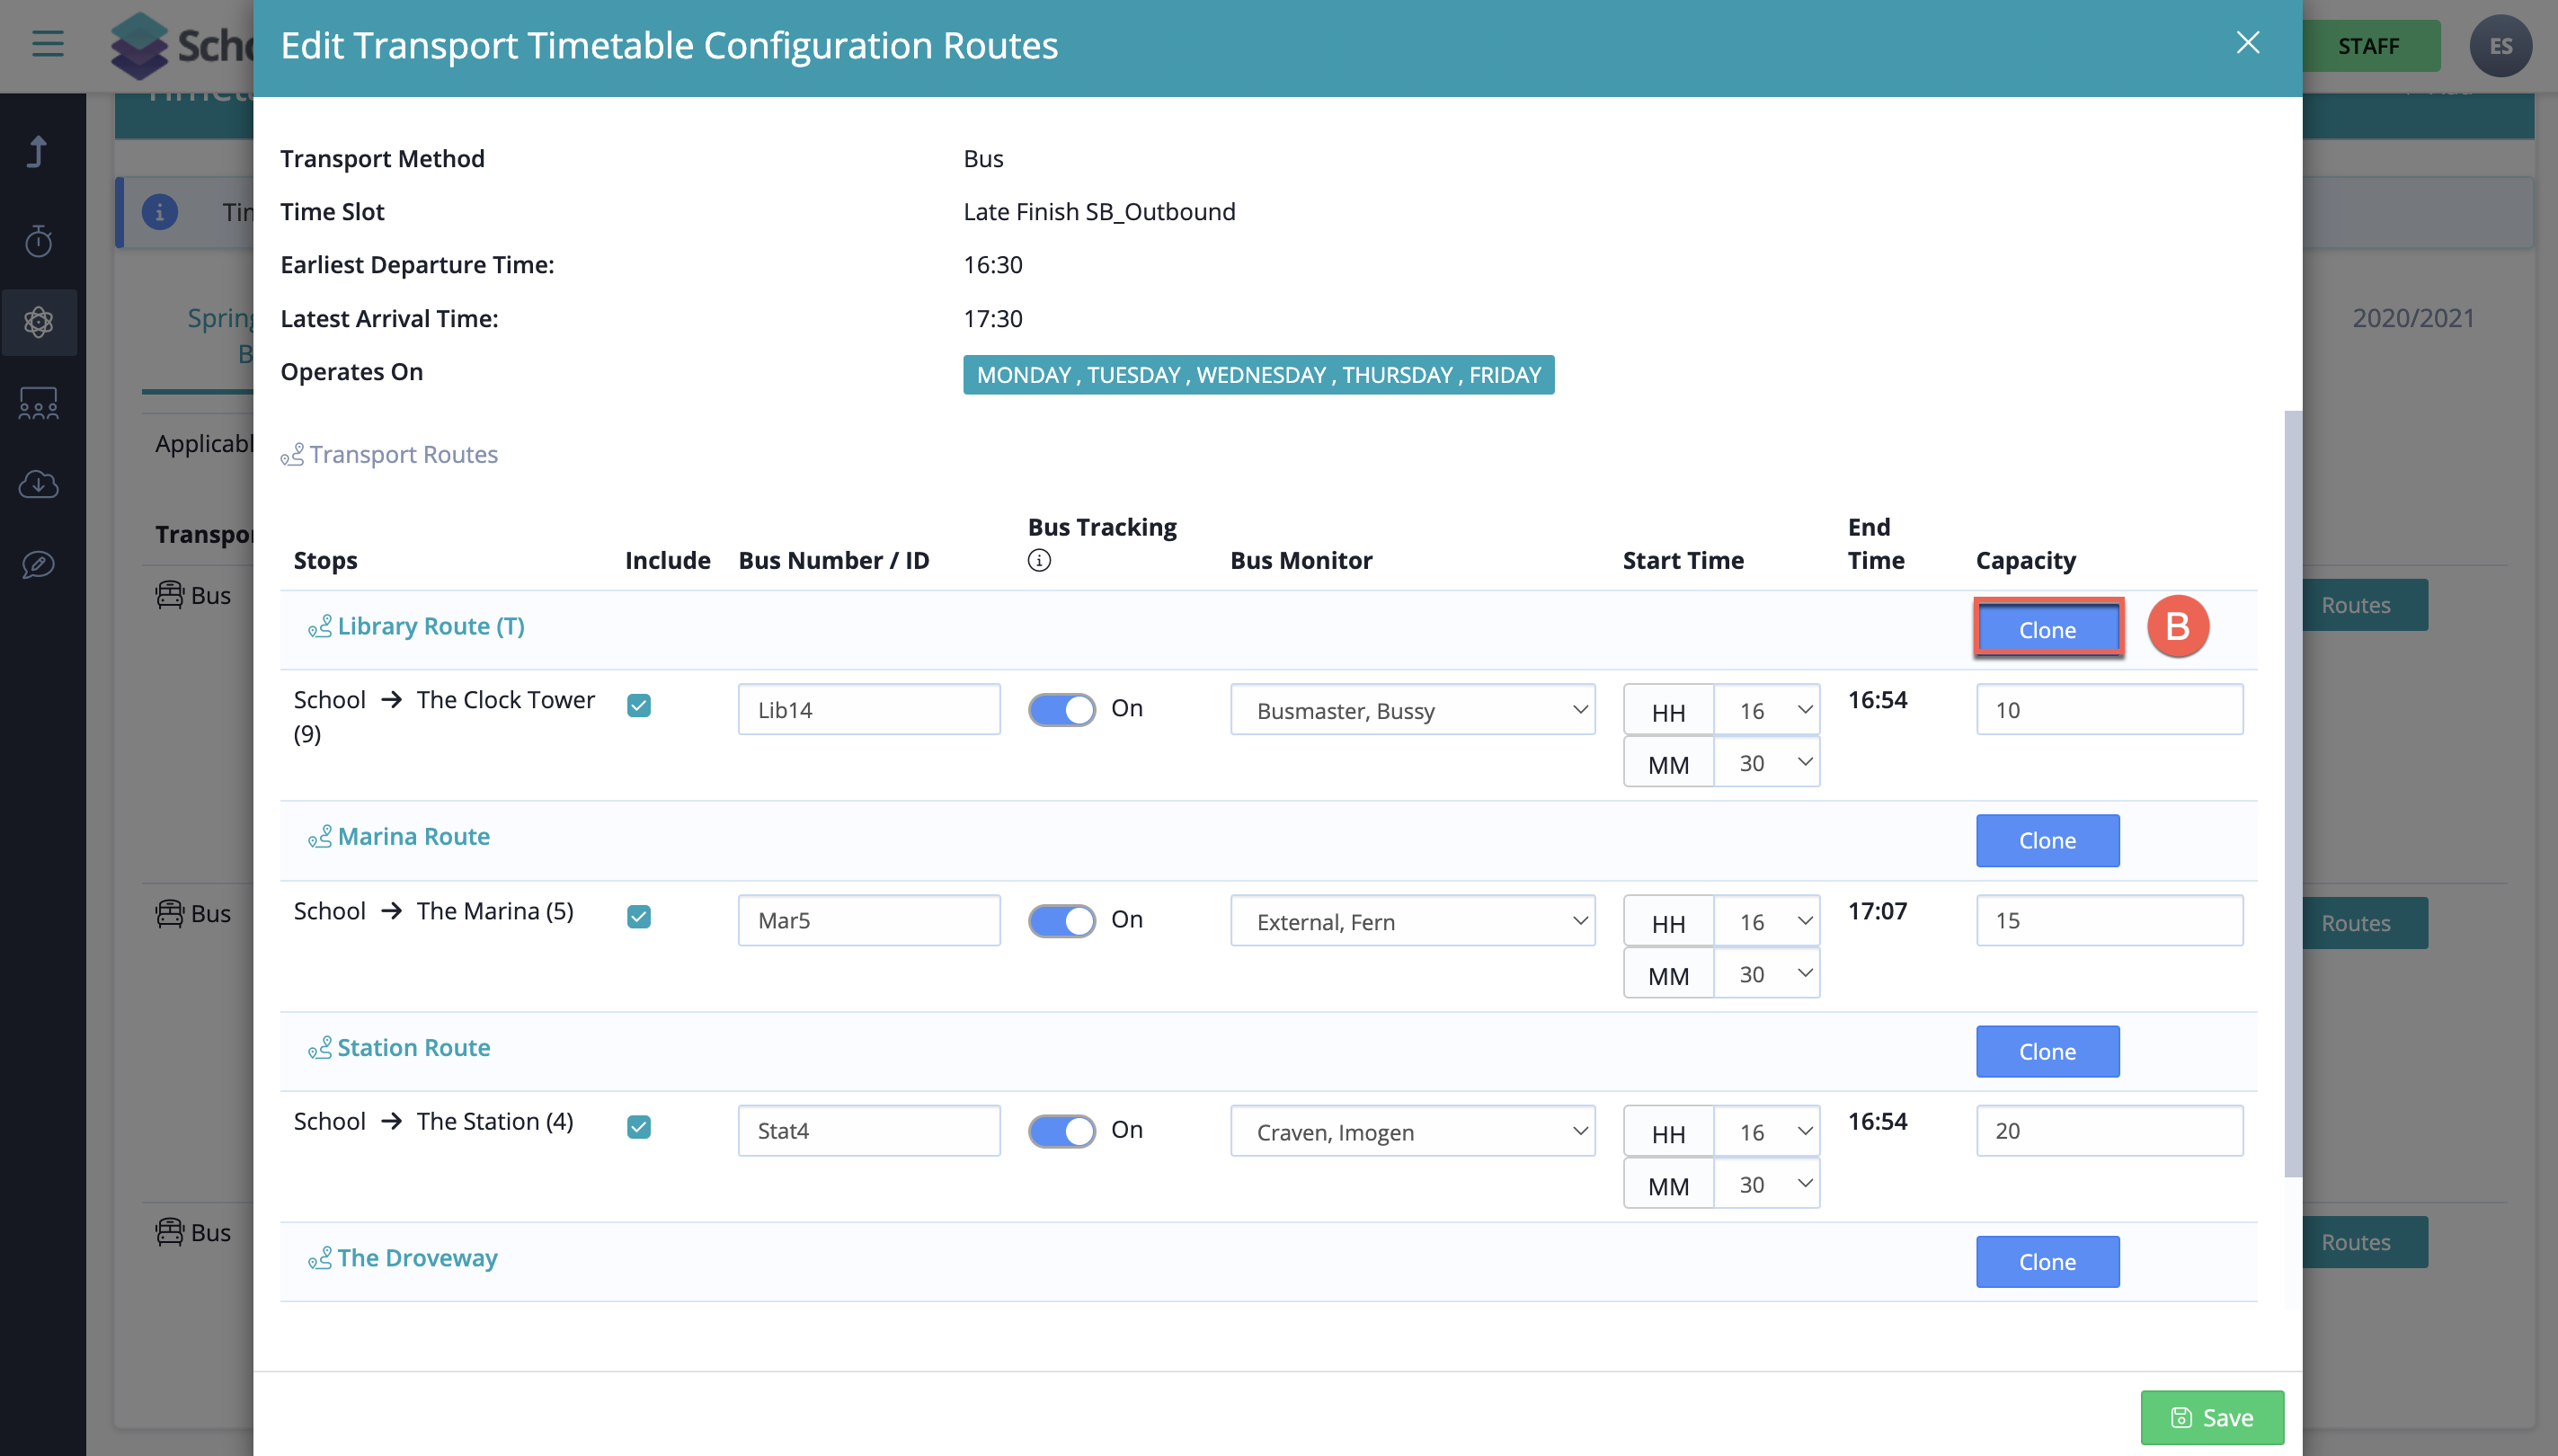Open Bus Monitor dropdown showing External, Fern
Screen dimensions: 2558x1456
pos(1412,921)
